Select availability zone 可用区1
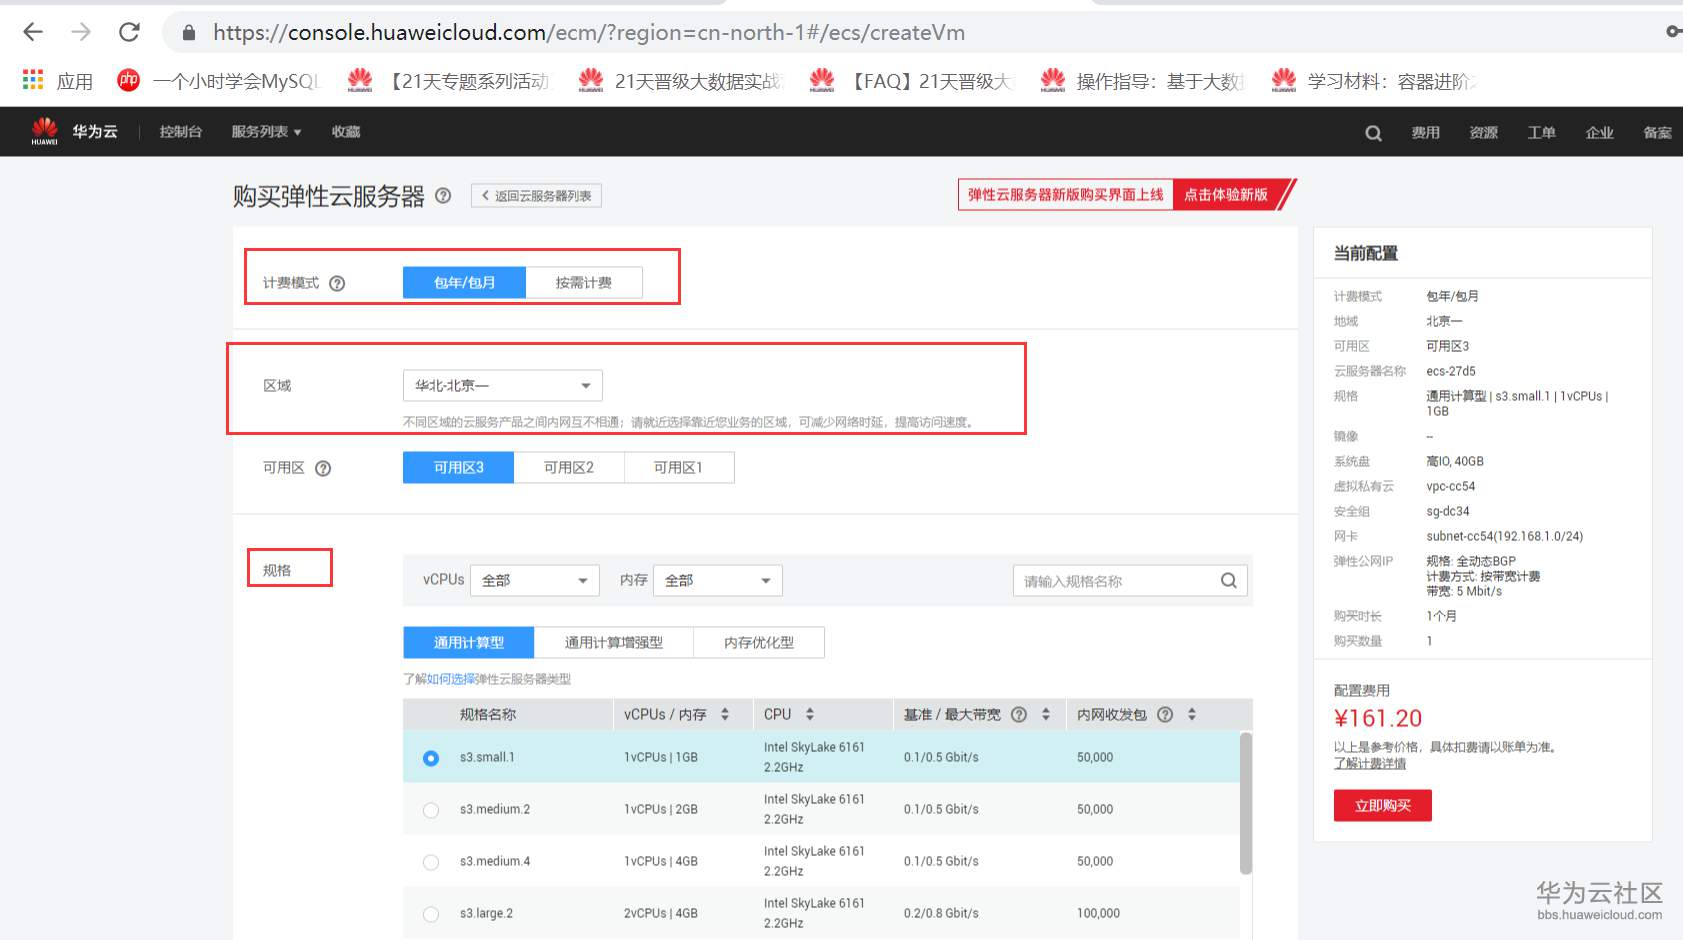1683x940 pixels. tap(679, 467)
